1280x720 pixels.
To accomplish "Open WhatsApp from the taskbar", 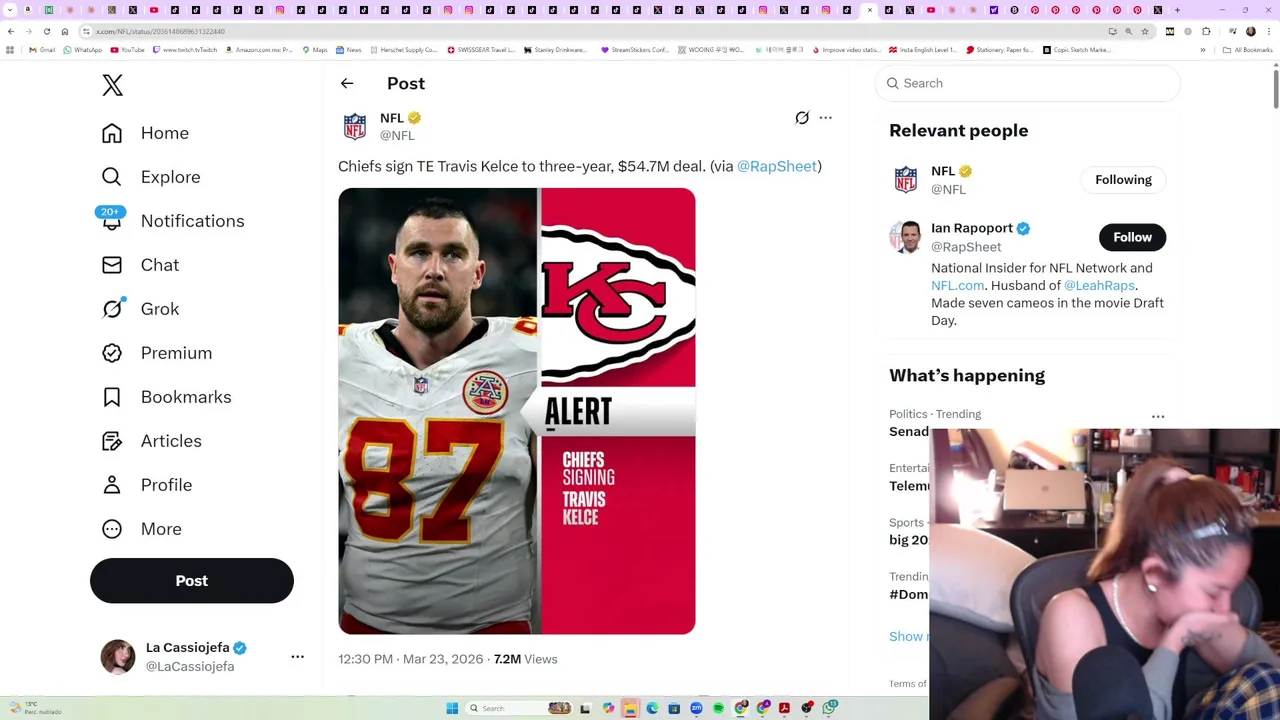I will [x=829, y=707].
